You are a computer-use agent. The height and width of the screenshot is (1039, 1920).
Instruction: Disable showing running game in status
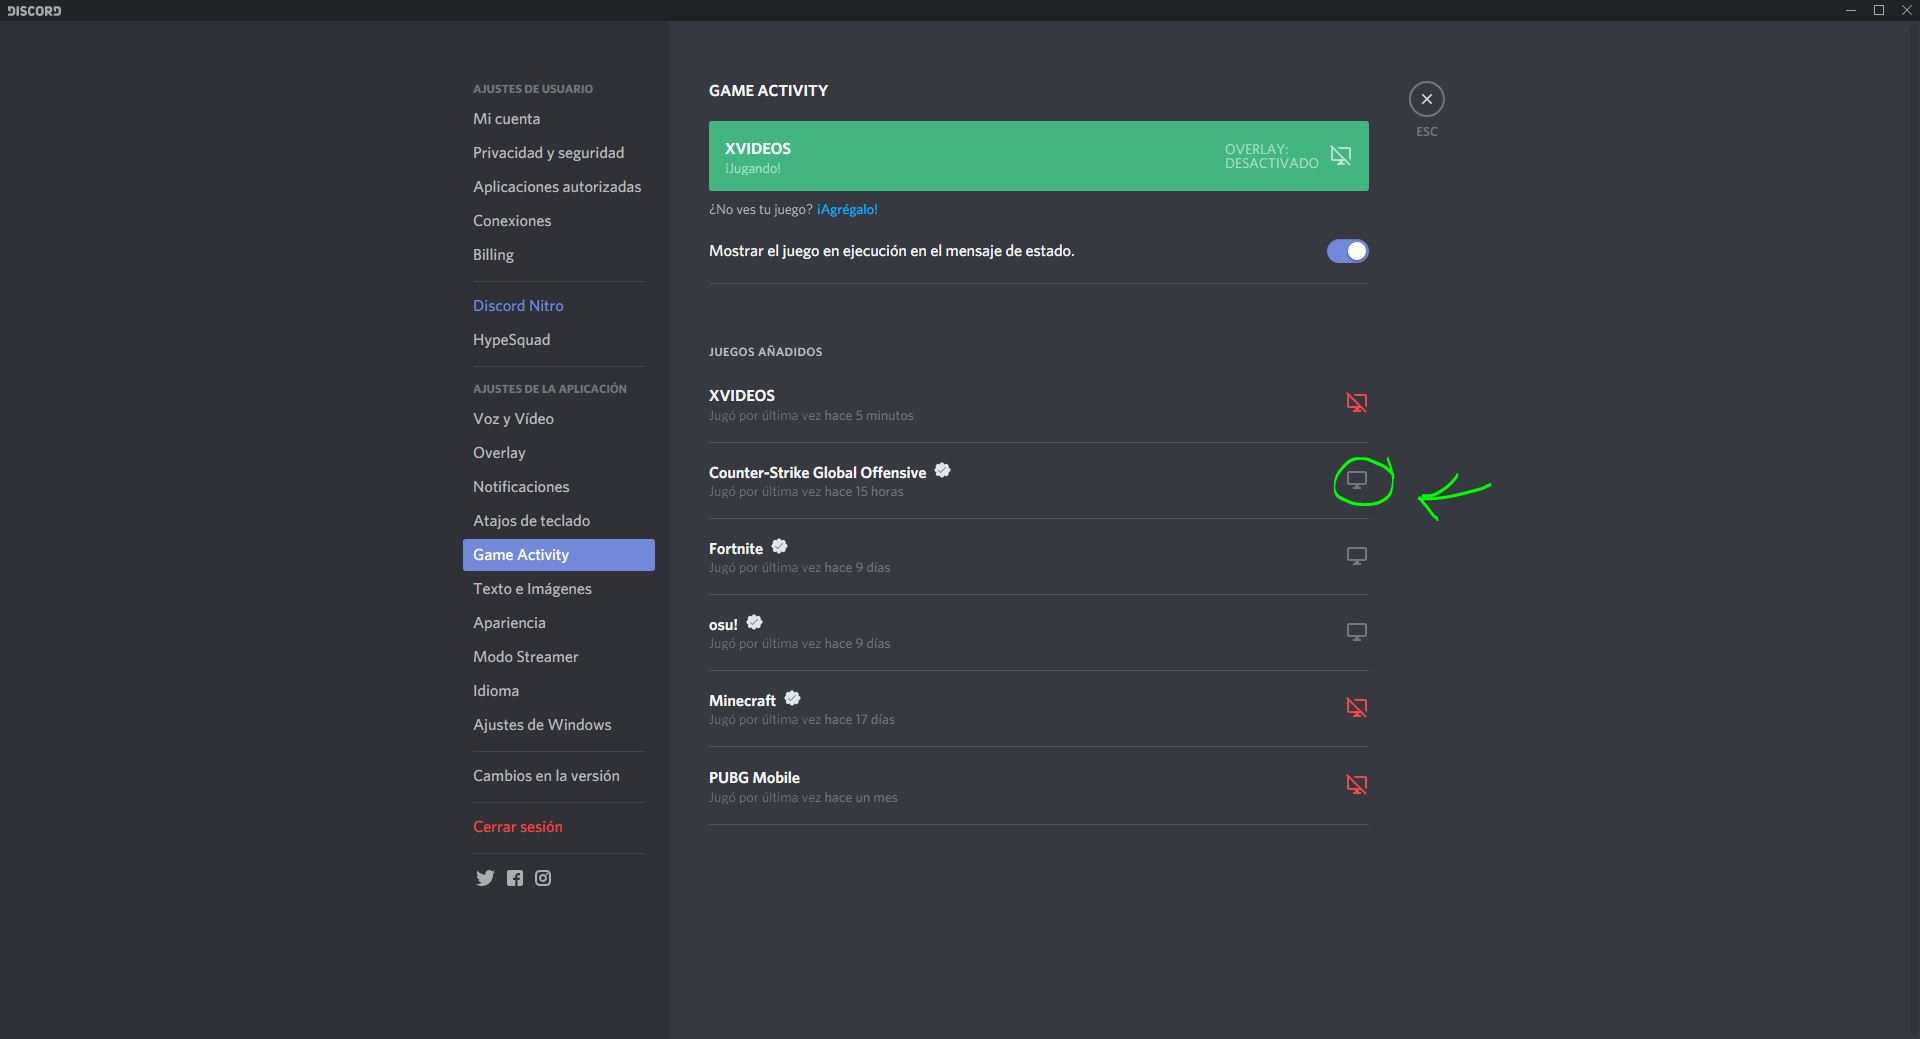(1347, 251)
